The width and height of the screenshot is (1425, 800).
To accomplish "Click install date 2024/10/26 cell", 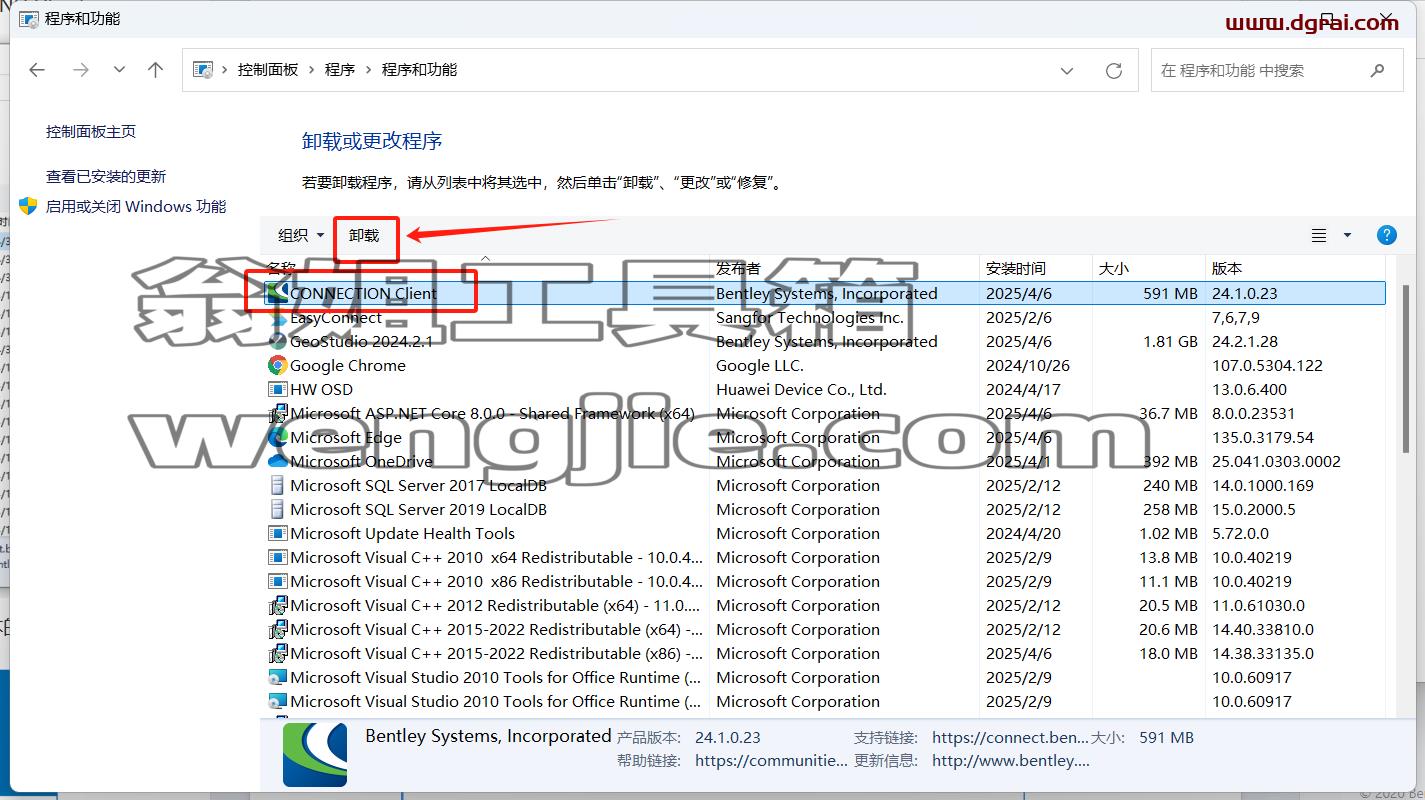I will click(x=1028, y=366).
